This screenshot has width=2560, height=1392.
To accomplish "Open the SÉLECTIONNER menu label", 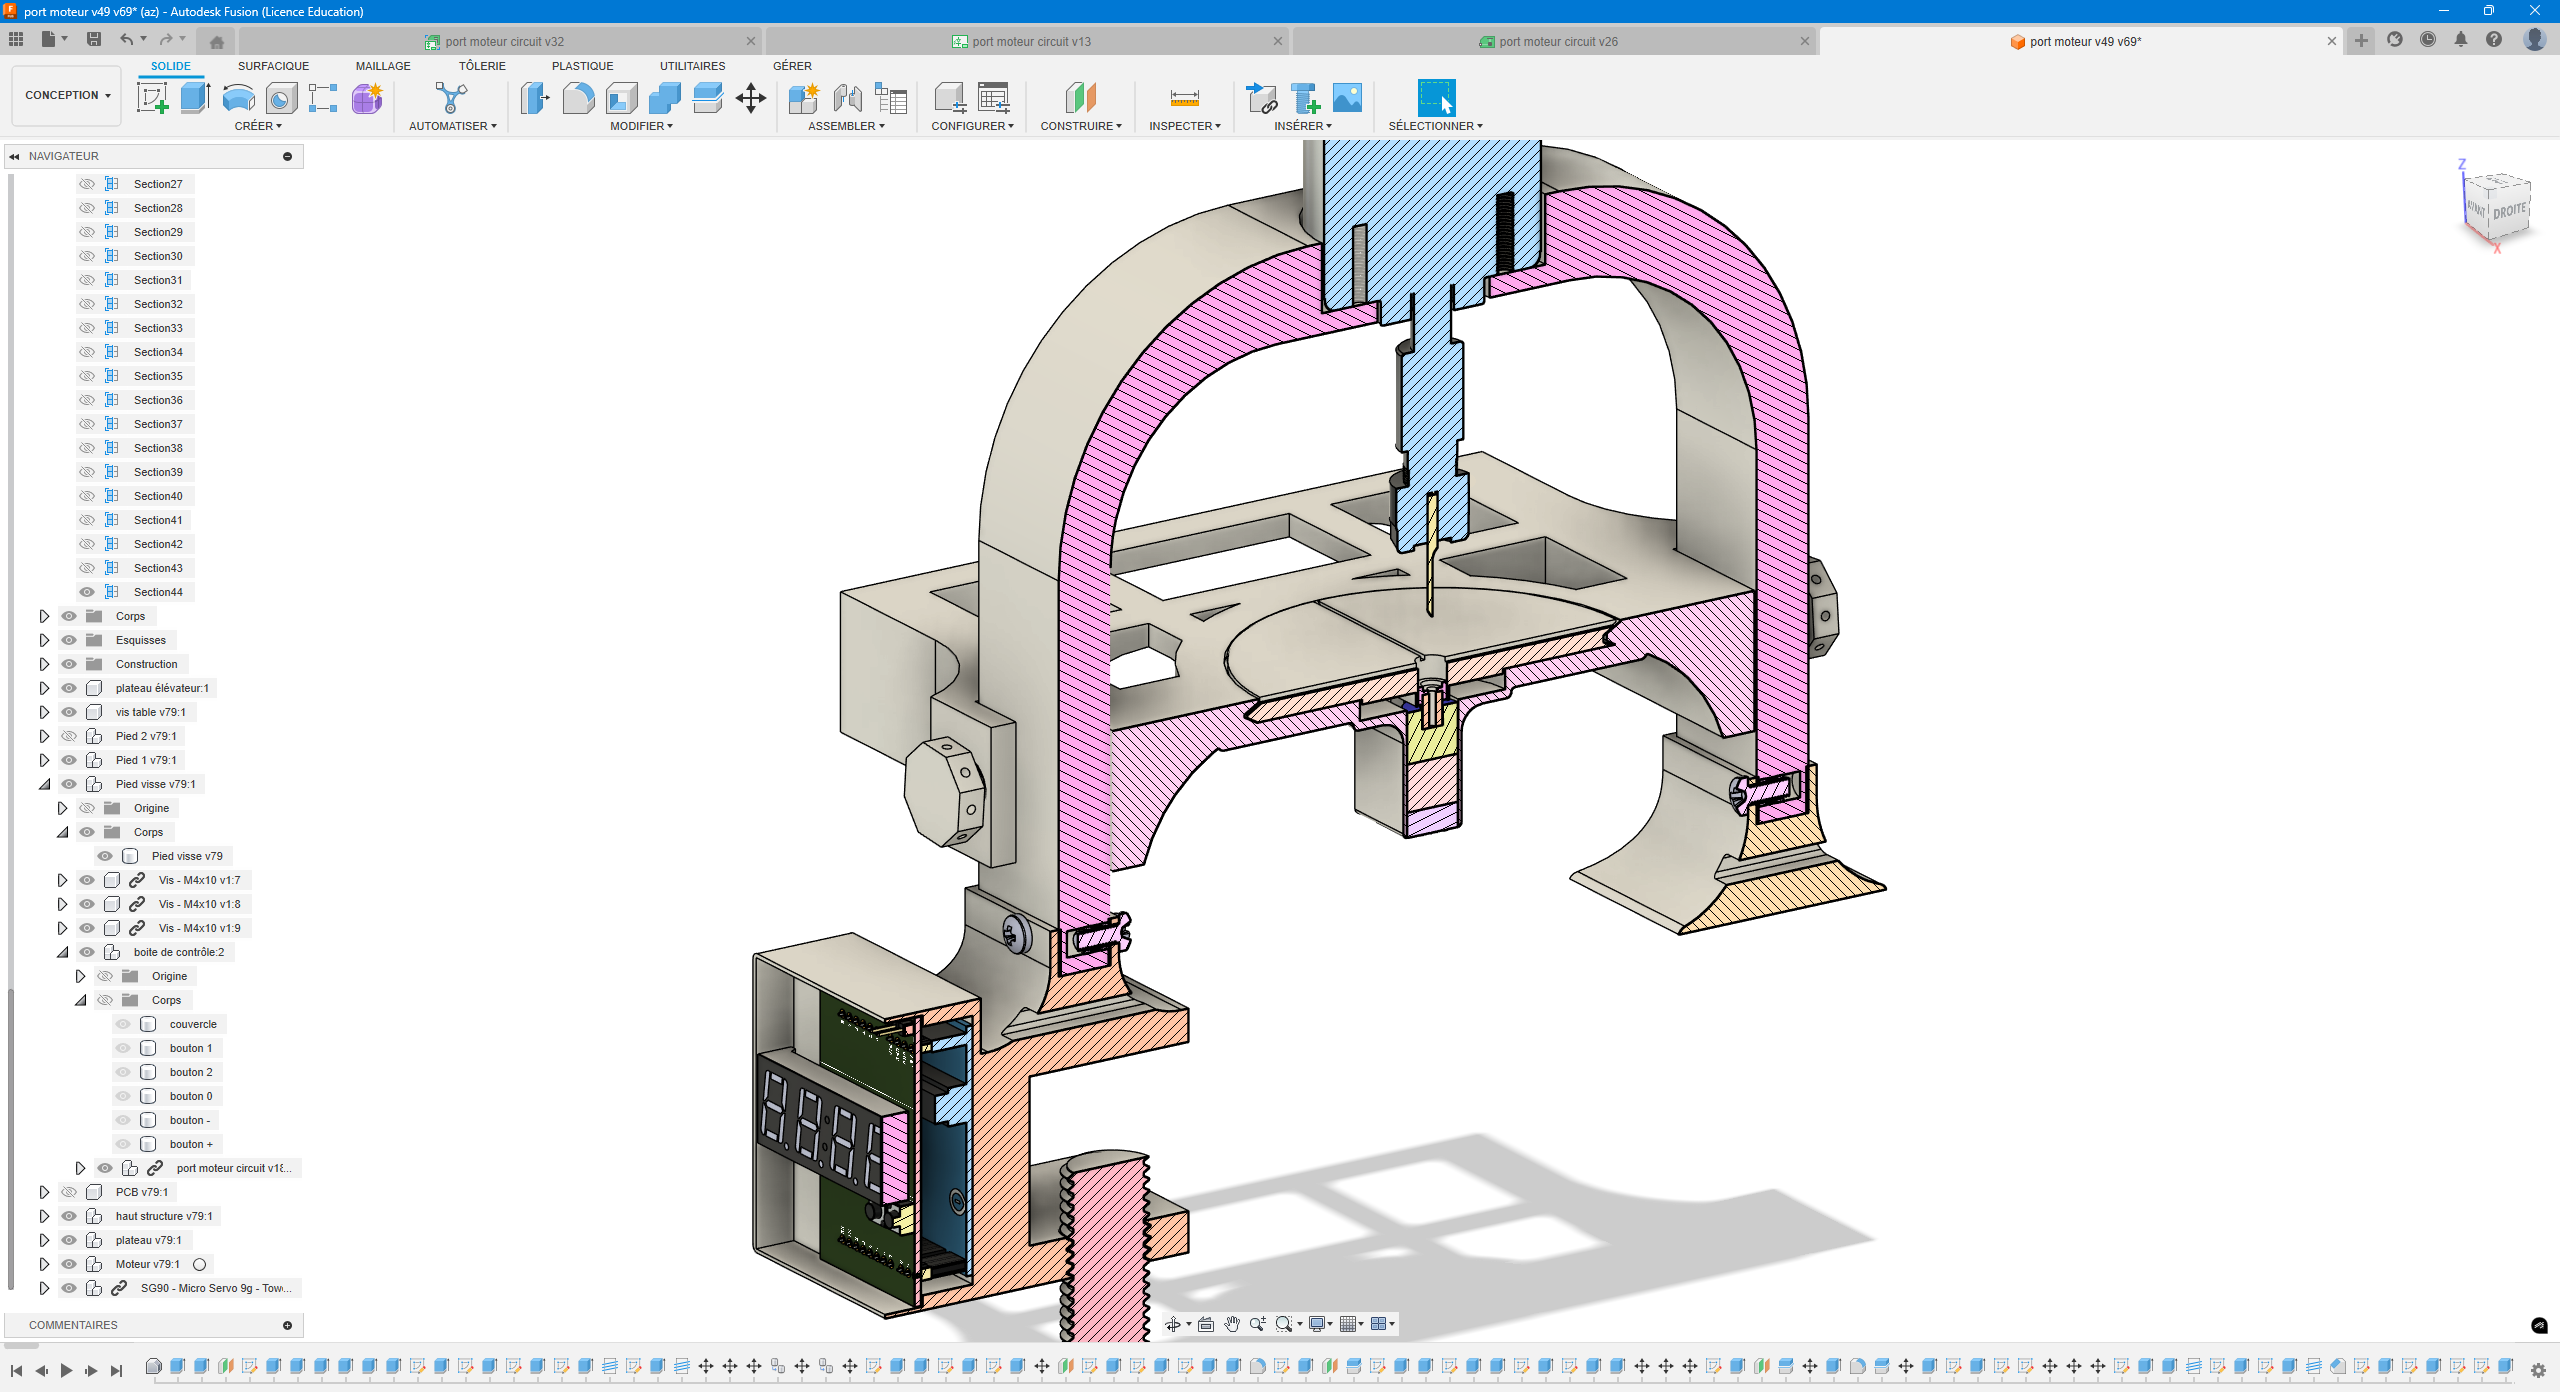I will point(1434,126).
